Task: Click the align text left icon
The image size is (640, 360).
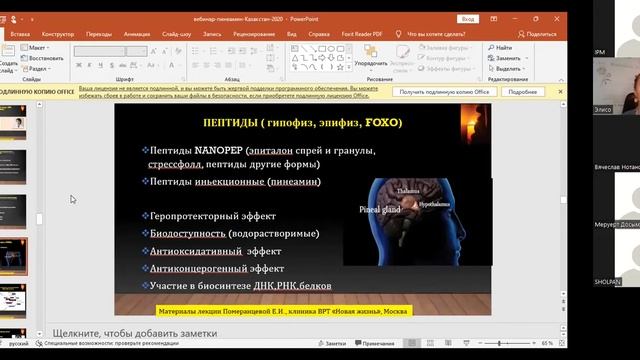Action: (x=195, y=65)
